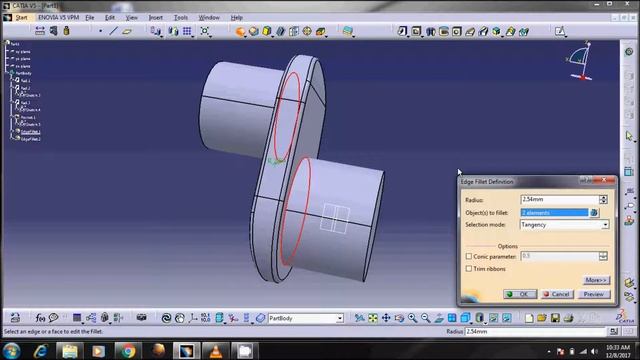Select the Line reference element tool

[x=113, y=31]
